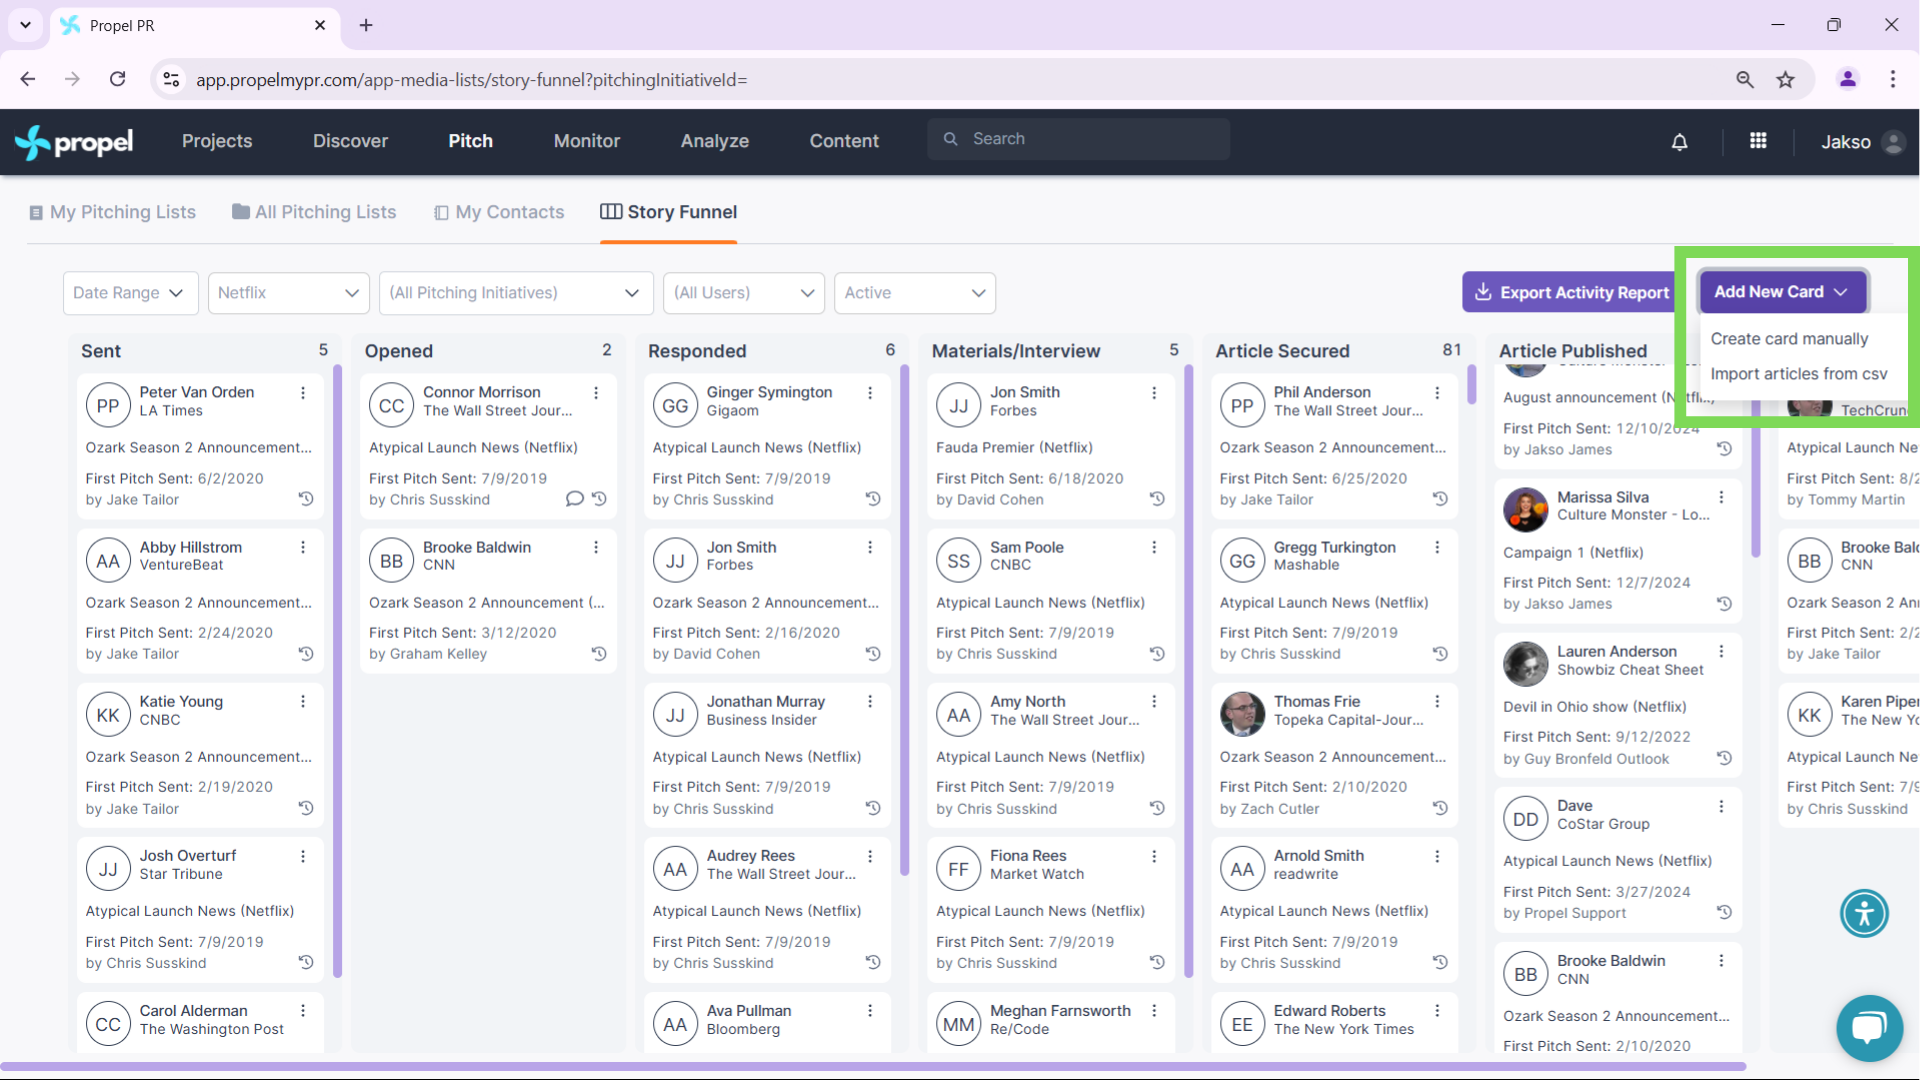Open three-dot menu on Peter Van Orden card
Image resolution: width=1920 pixels, height=1080 pixels.
pos(303,393)
